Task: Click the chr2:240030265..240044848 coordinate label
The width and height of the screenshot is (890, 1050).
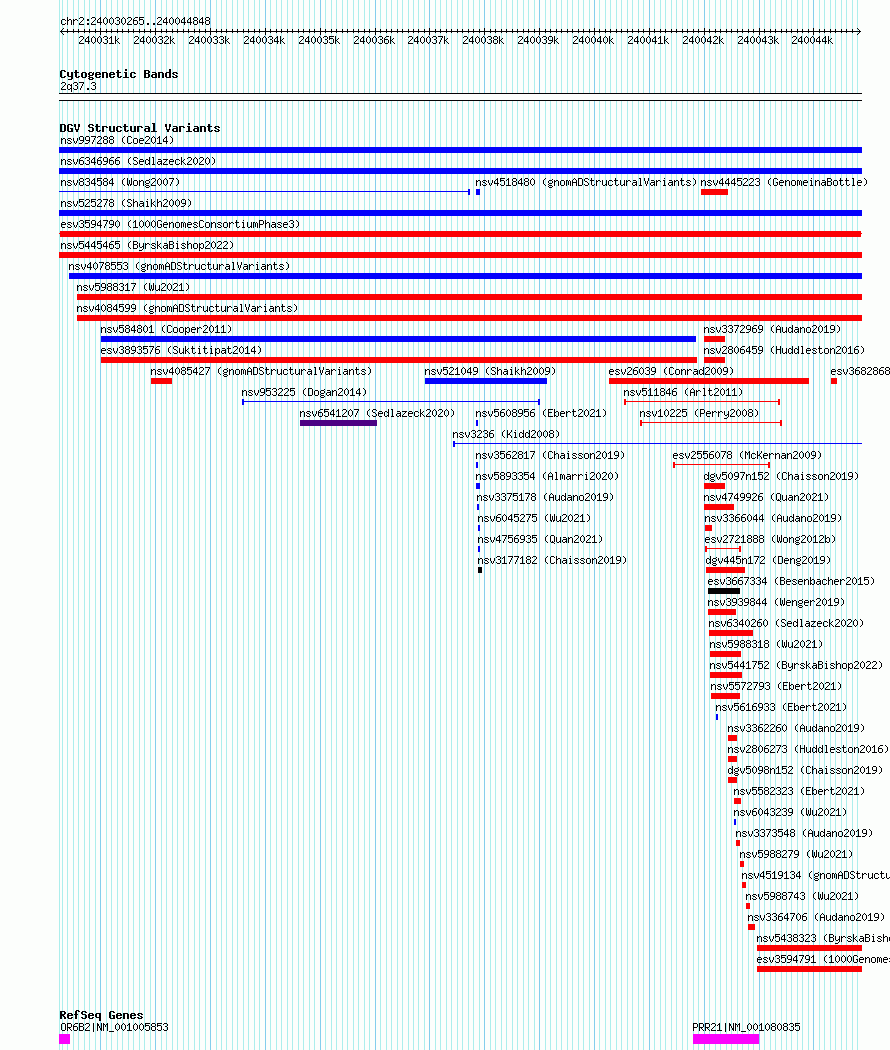Action: click(135, 21)
